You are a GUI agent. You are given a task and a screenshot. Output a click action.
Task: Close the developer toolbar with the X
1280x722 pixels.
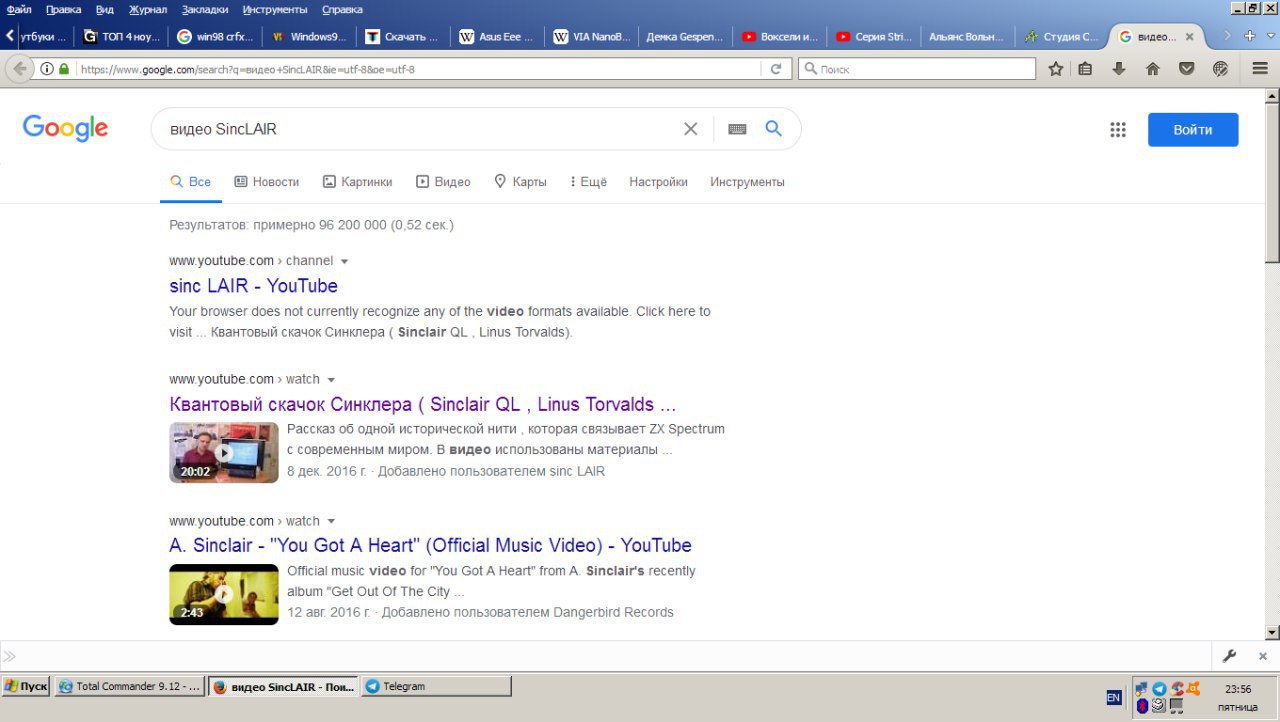coord(1263,656)
